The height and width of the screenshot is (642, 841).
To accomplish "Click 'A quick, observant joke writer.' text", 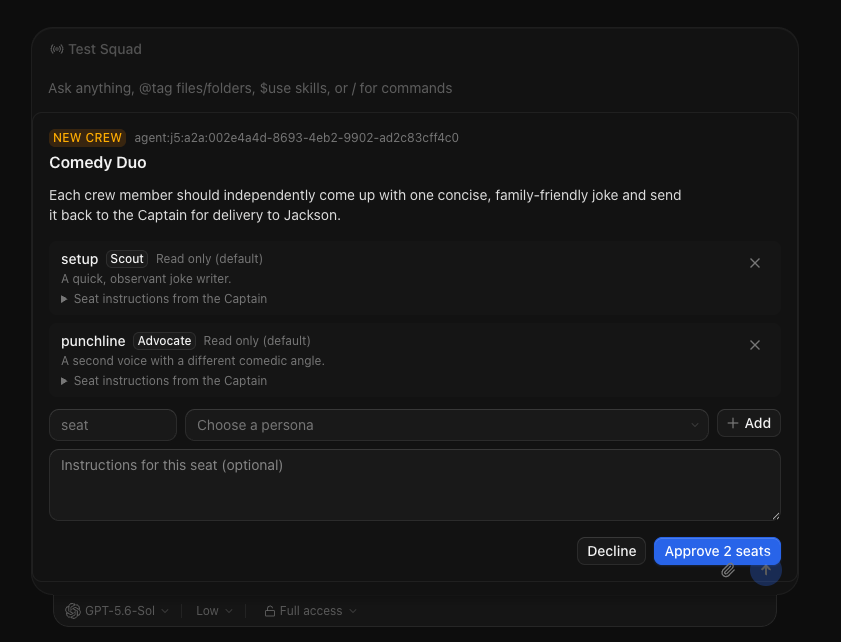I will point(146,279).
